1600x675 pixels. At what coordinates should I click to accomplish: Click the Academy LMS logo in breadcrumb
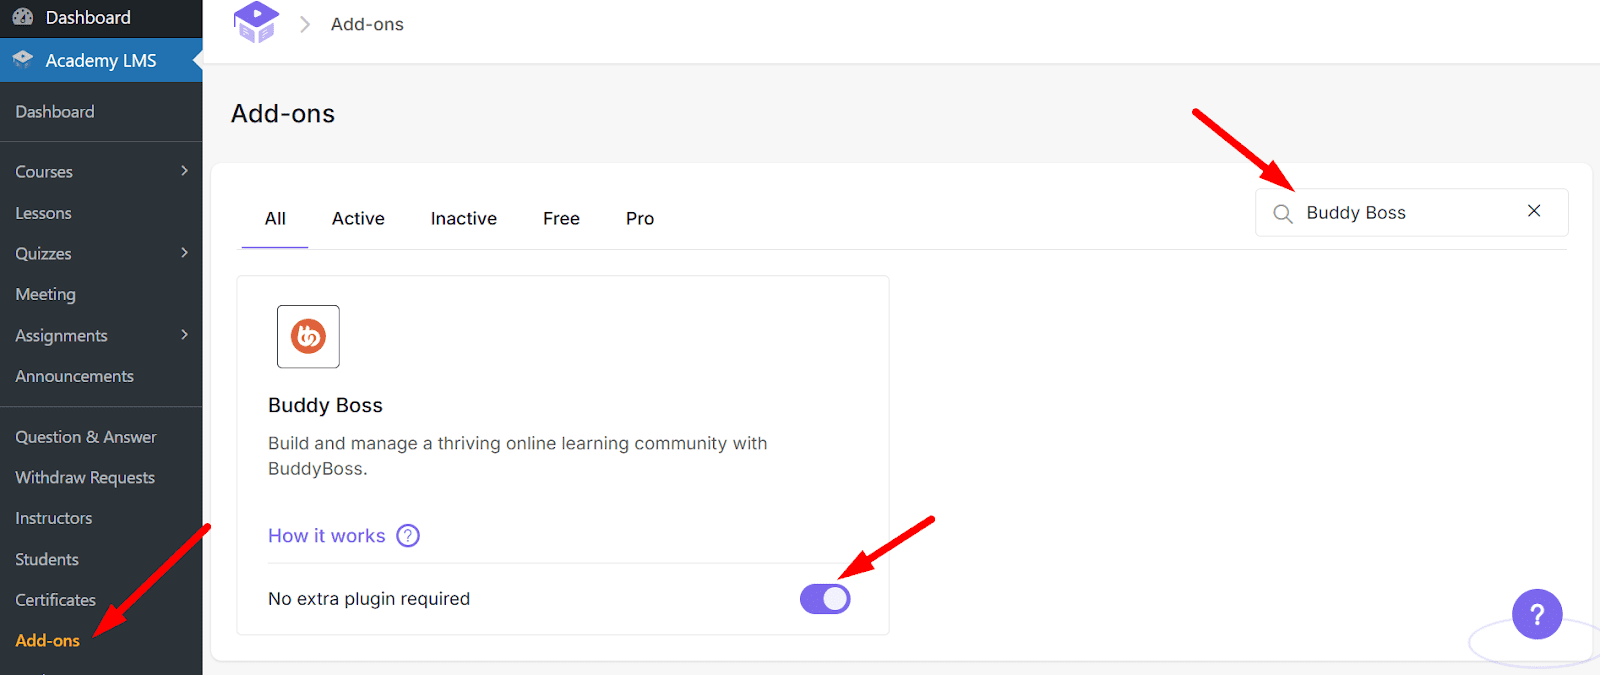(256, 22)
